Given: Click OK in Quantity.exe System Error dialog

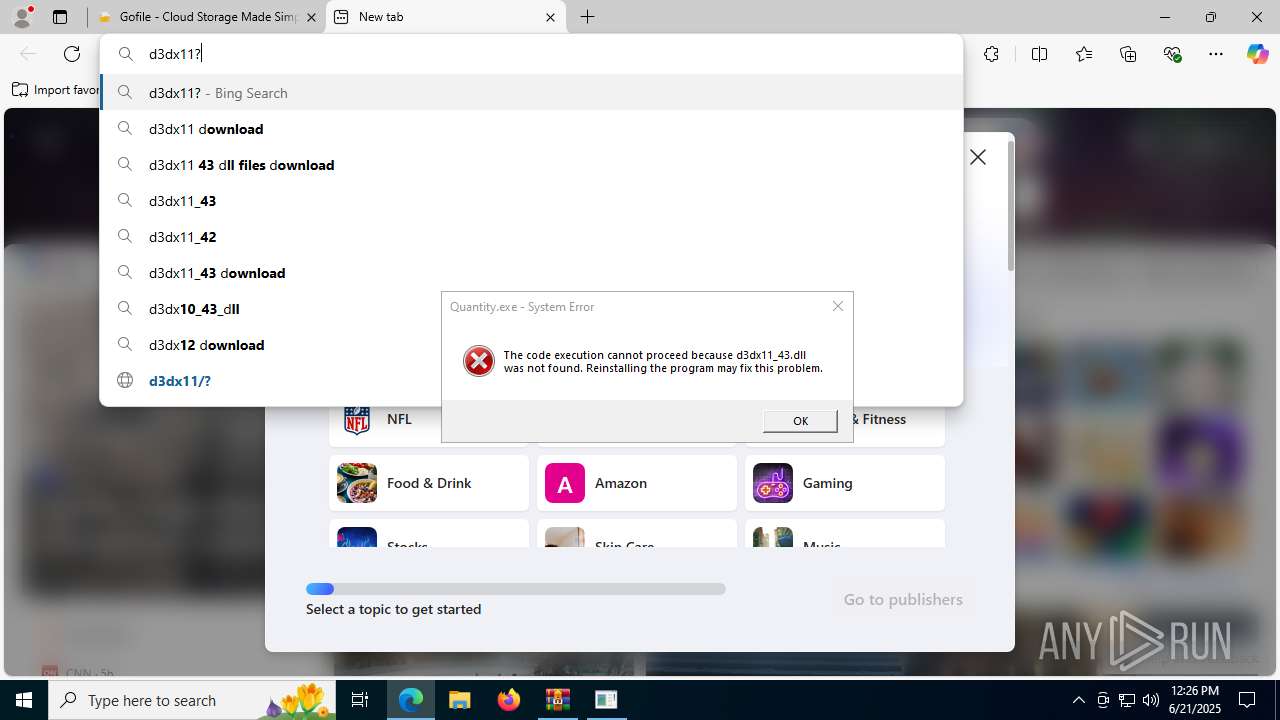Looking at the screenshot, I should point(800,421).
